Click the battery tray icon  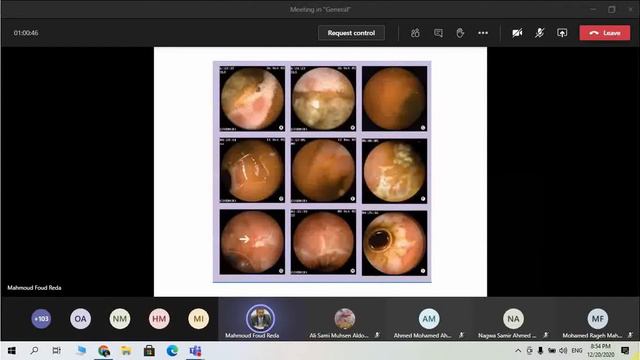552,351
